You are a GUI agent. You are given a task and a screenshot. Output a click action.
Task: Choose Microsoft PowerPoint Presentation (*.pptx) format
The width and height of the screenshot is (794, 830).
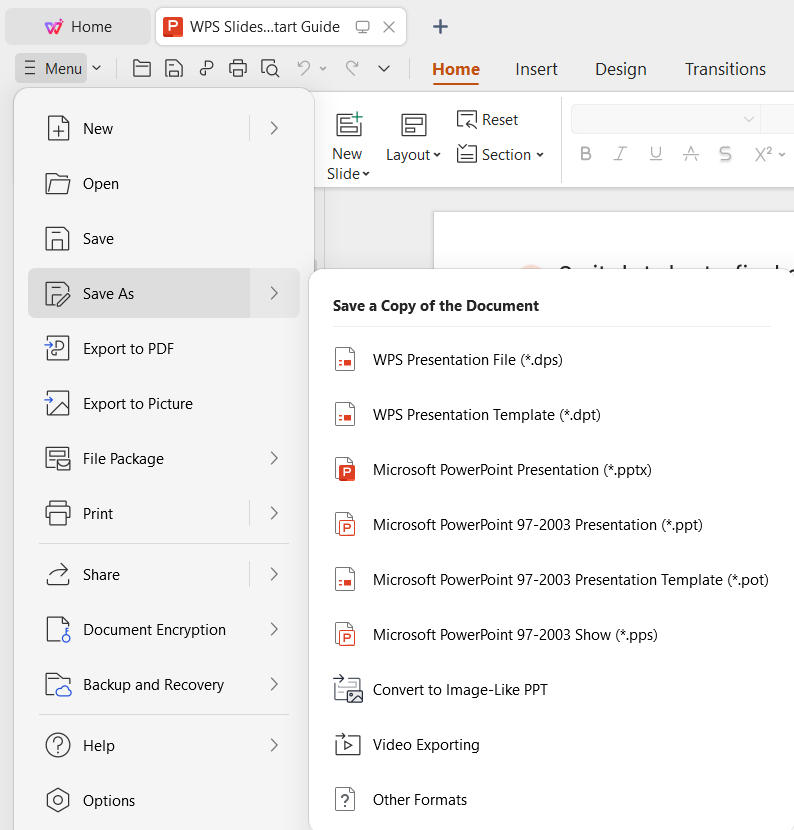coord(512,470)
